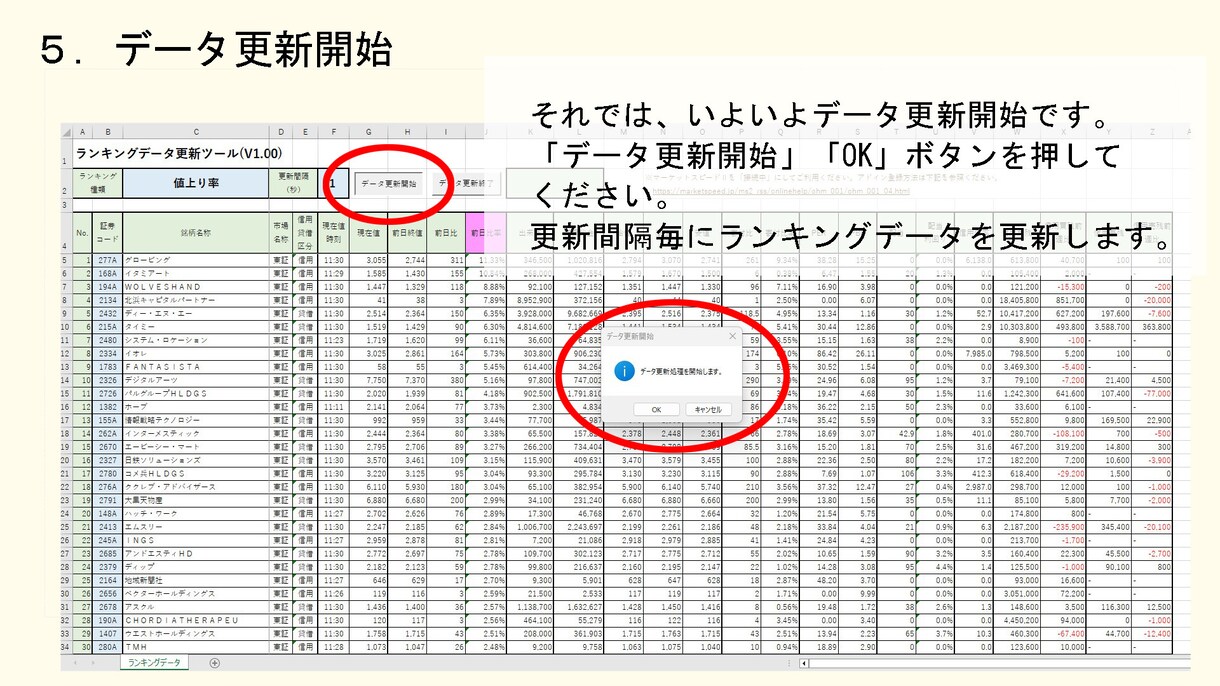Viewport: 1220px width, 686px height.
Task: Select the cell システム・ロケーション
Action: (196, 339)
